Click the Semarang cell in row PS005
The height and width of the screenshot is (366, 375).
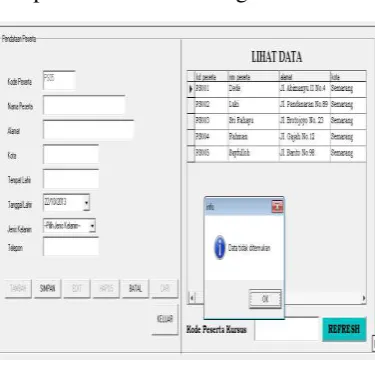348,154
